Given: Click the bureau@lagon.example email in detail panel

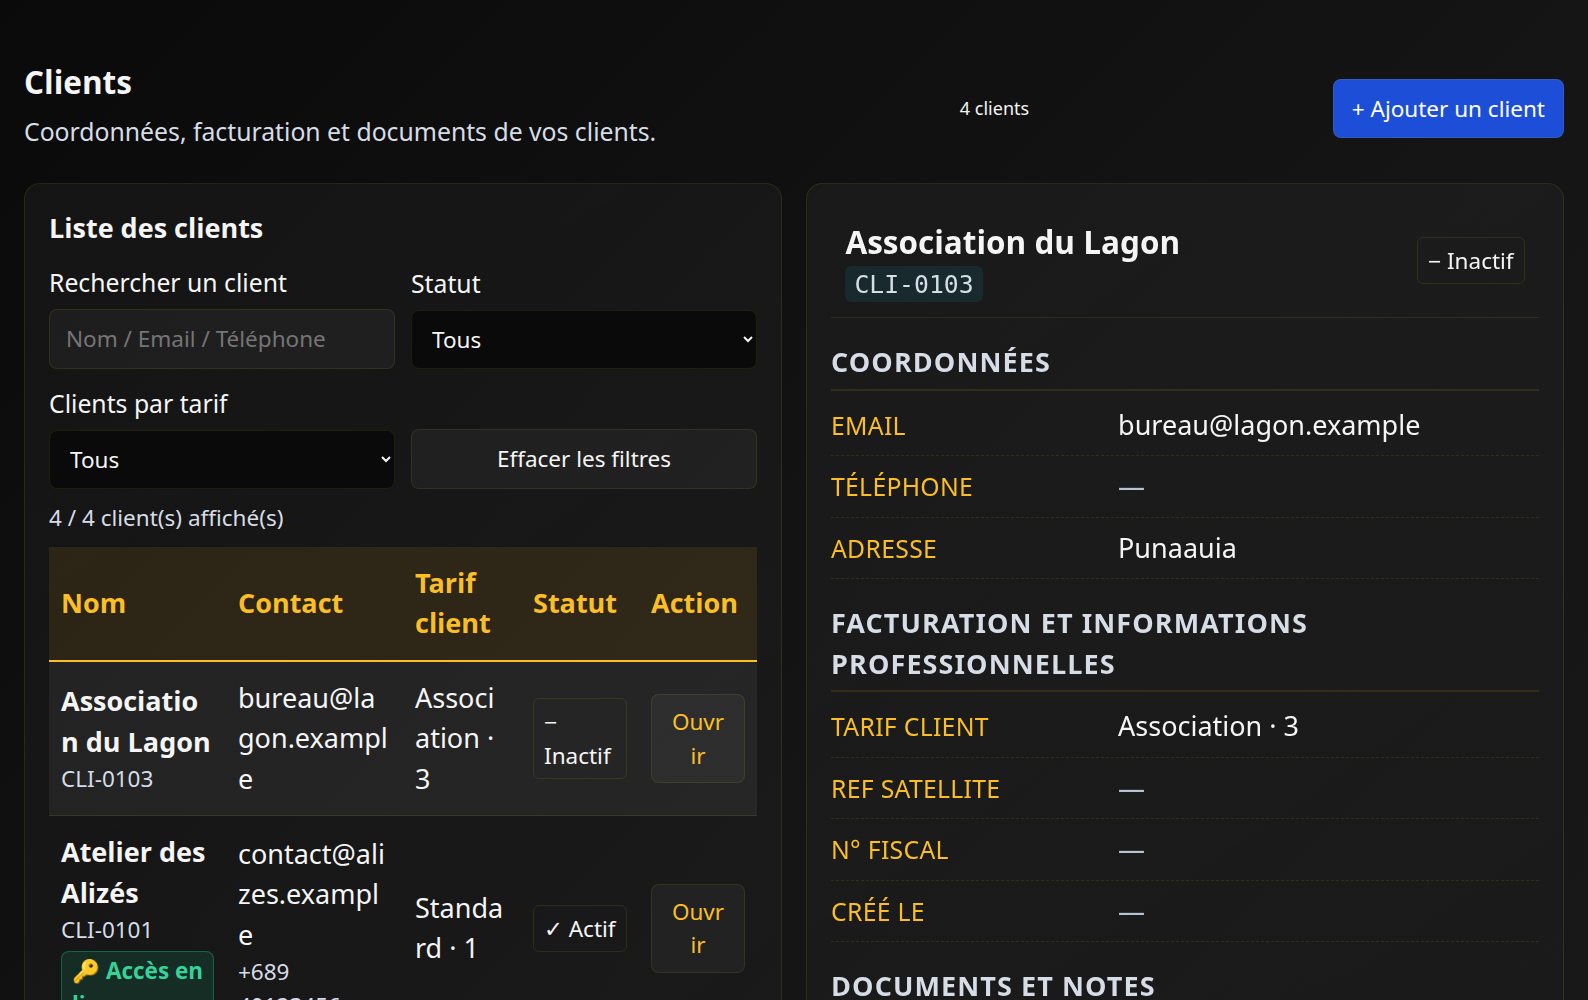Looking at the screenshot, I should pos(1268,426).
